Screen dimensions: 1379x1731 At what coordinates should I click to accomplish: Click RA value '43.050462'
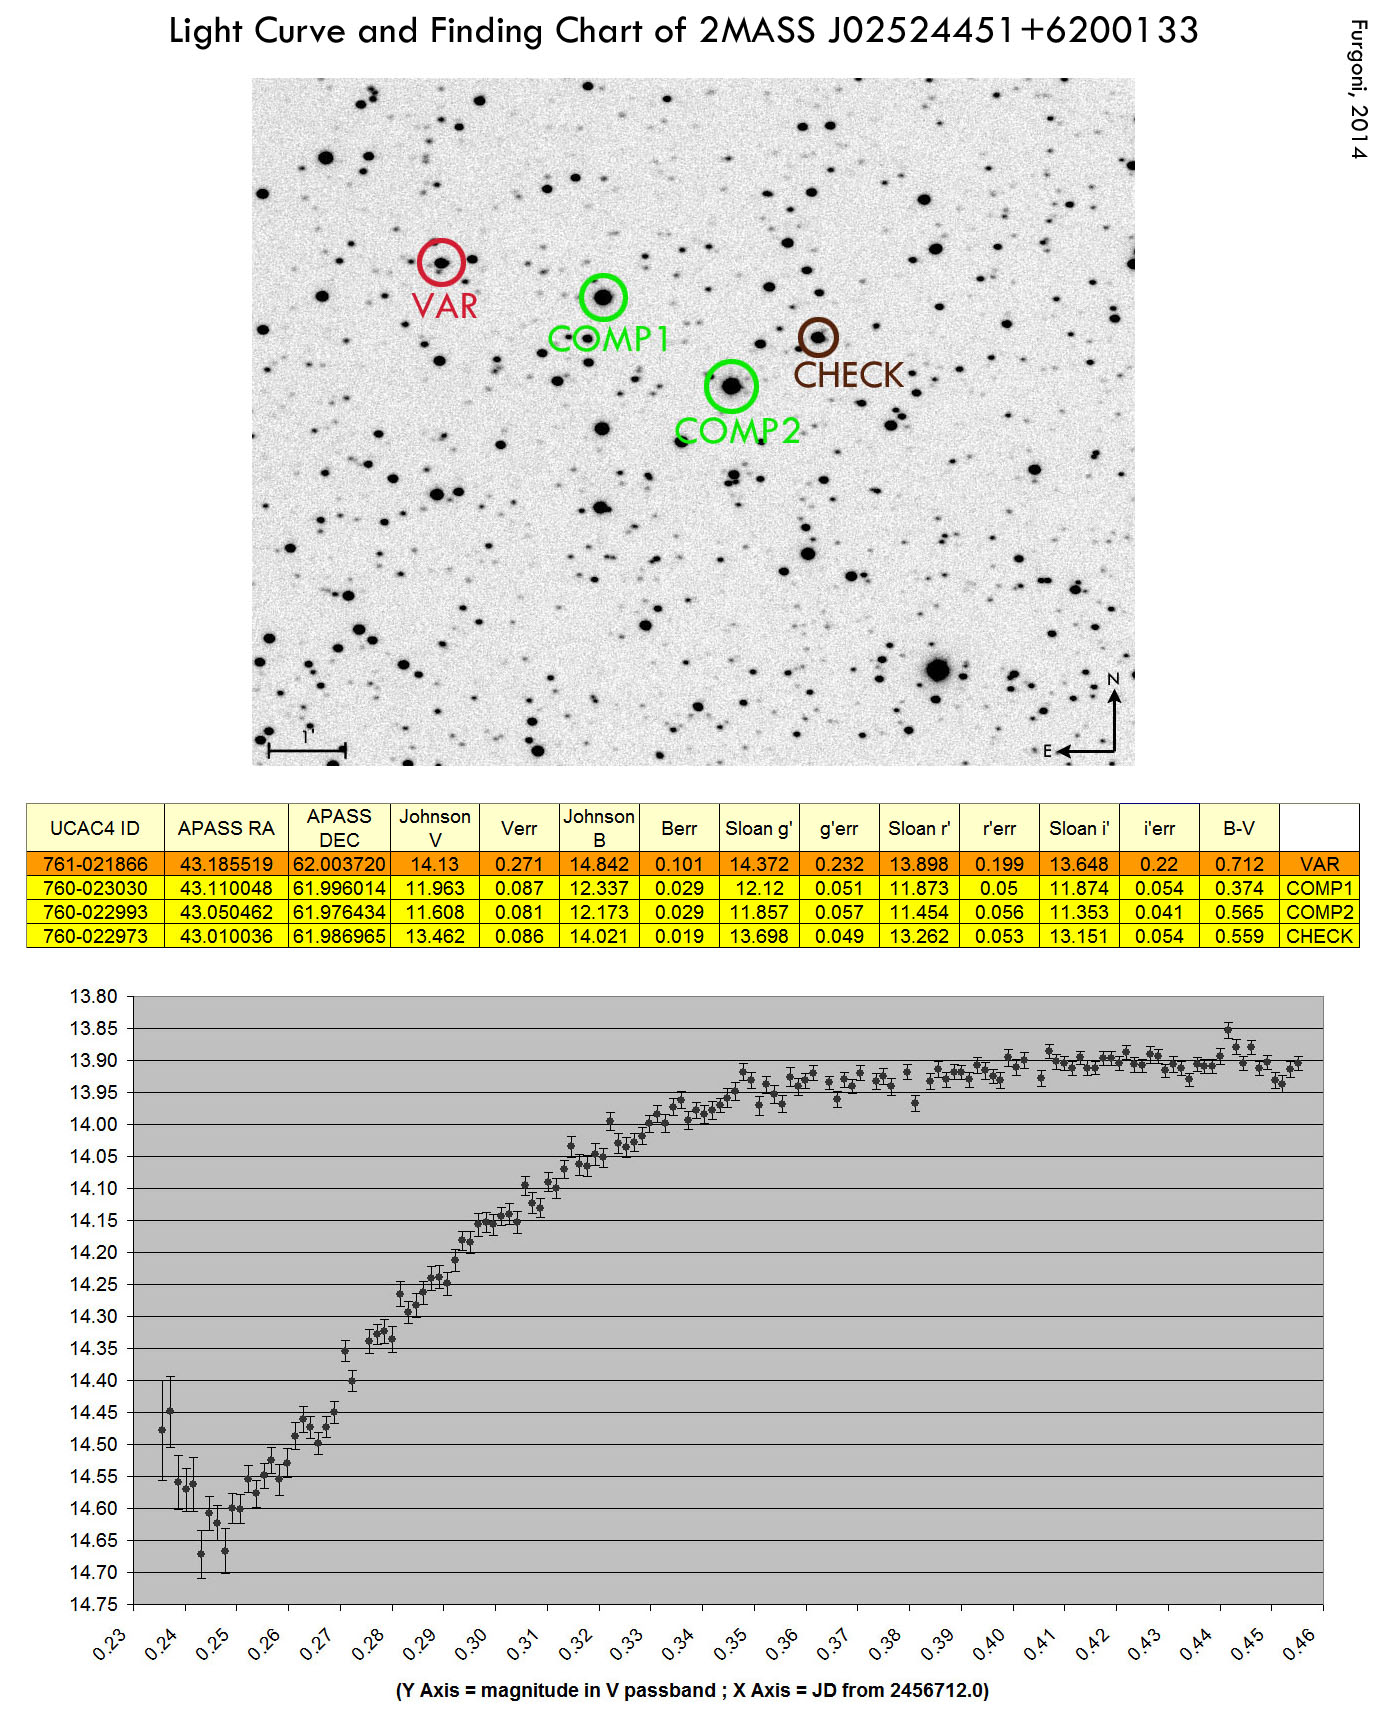click(226, 912)
